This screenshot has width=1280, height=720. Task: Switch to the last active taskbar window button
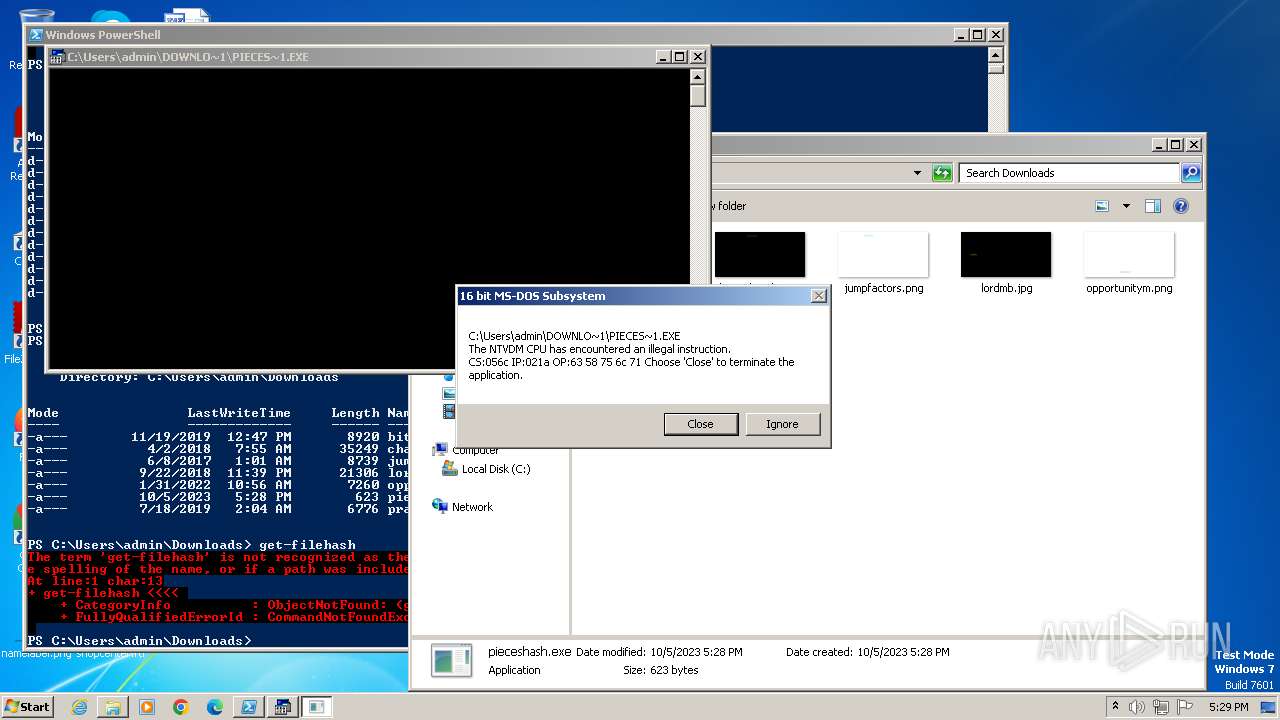click(x=316, y=707)
